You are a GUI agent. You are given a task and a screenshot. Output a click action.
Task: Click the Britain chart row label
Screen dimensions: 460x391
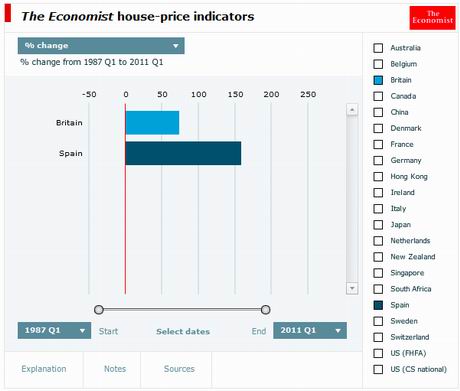(x=69, y=123)
